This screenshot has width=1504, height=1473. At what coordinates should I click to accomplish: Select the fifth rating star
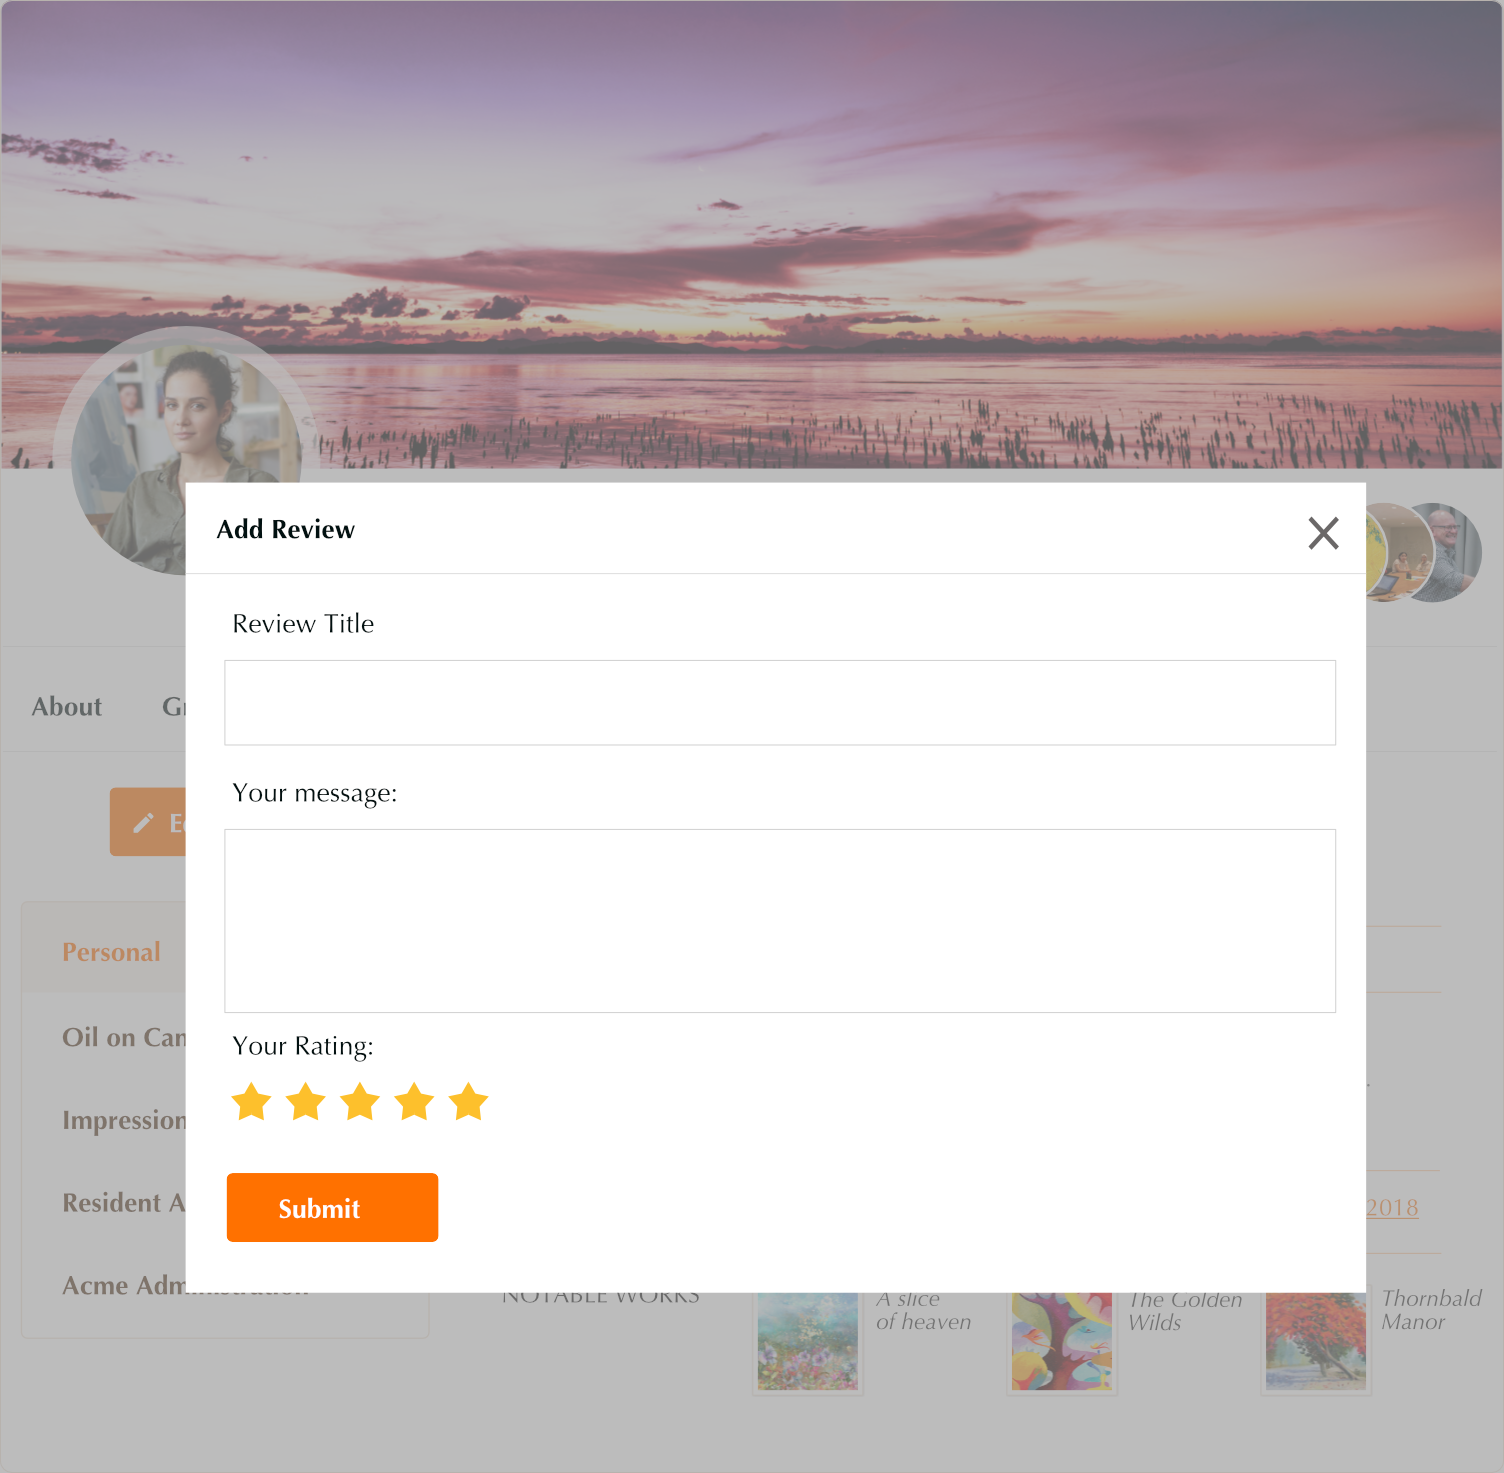pos(468,1102)
